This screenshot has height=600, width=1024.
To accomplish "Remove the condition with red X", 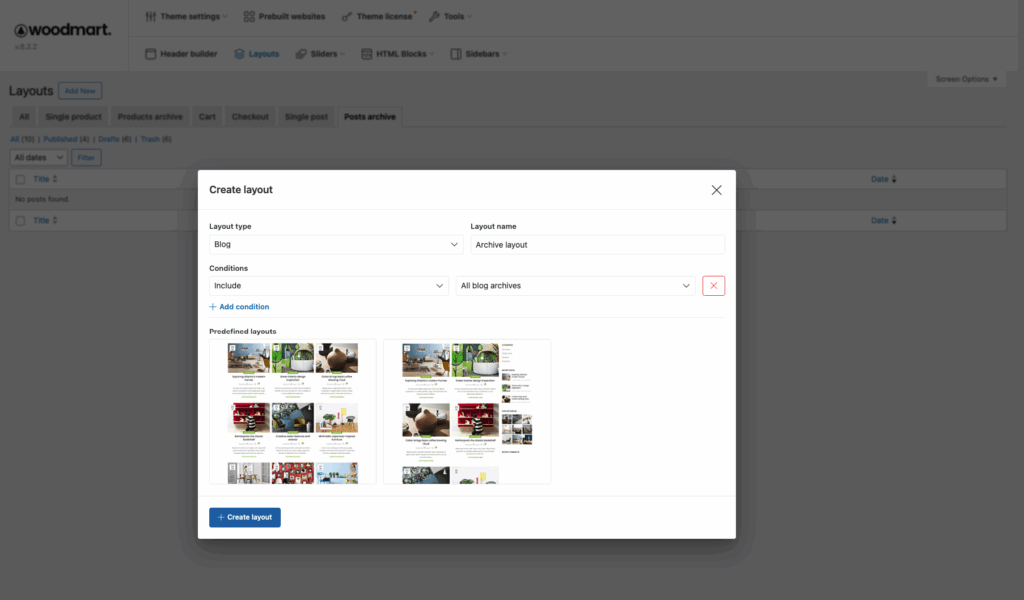I will point(714,286).
